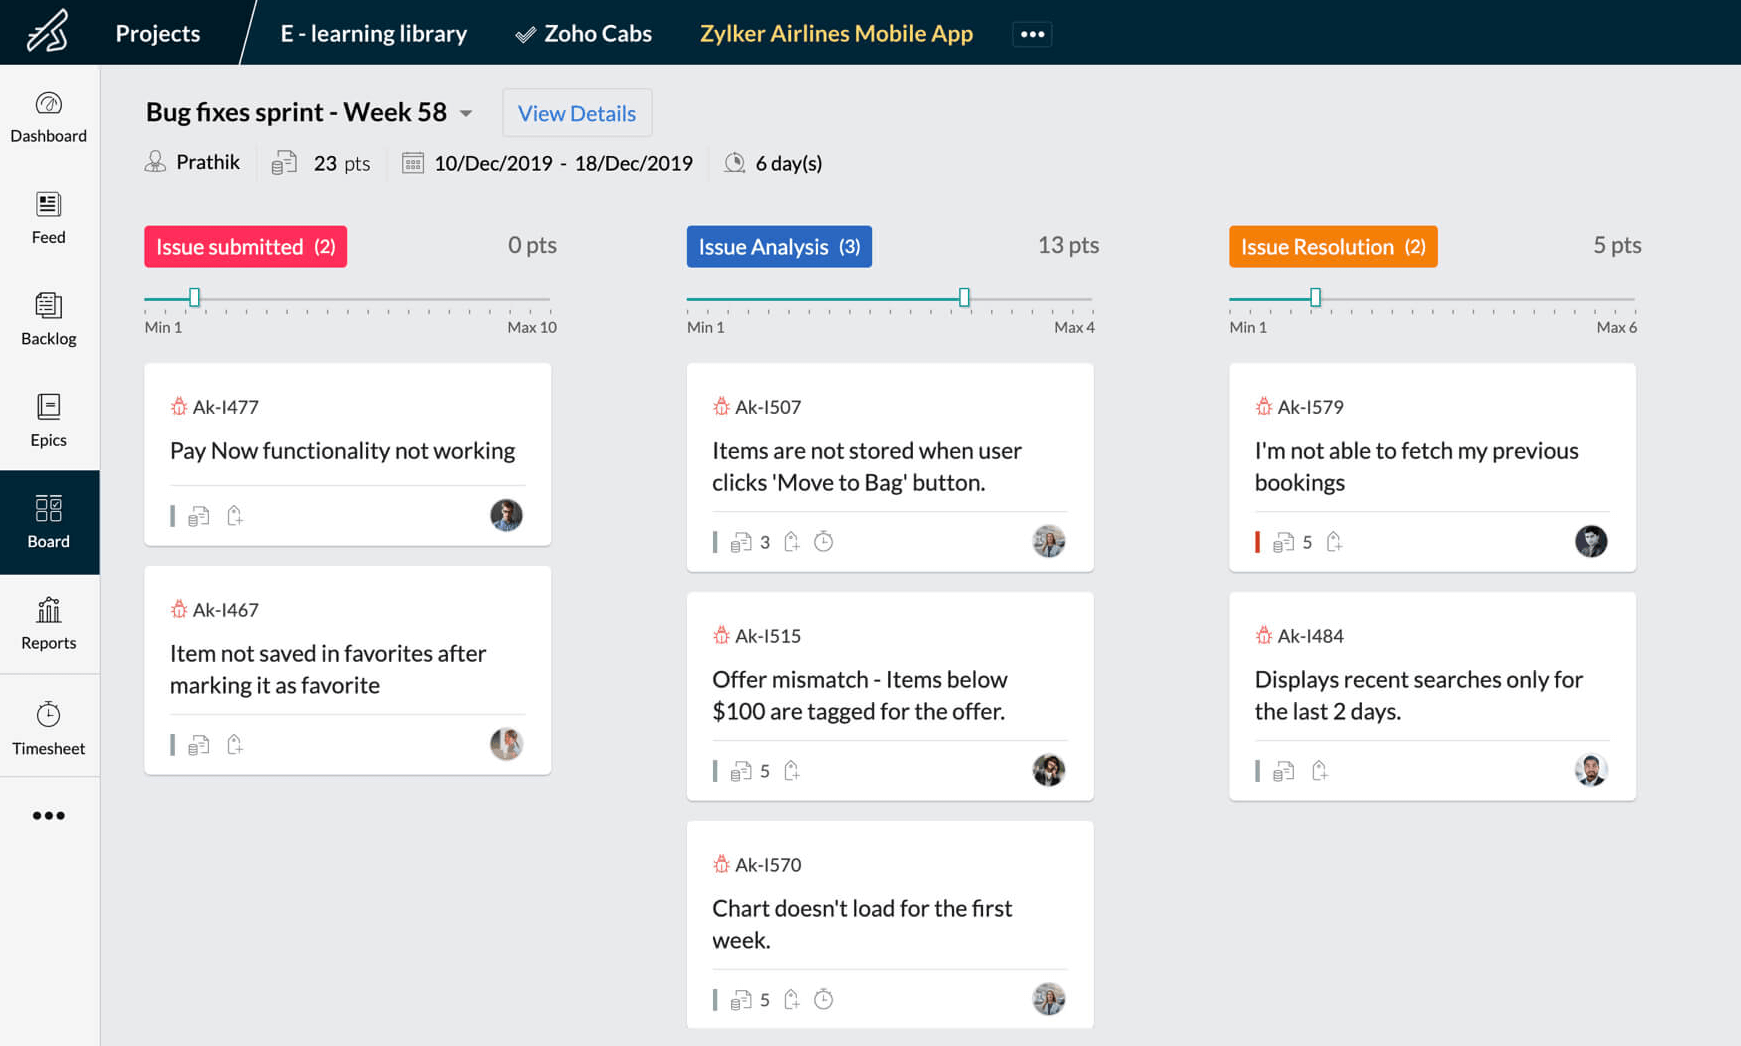Open item Ak-I477 ID link
Viewport: 1741px width, 1046px height.
pyautogui.click(x=226, y=407)
